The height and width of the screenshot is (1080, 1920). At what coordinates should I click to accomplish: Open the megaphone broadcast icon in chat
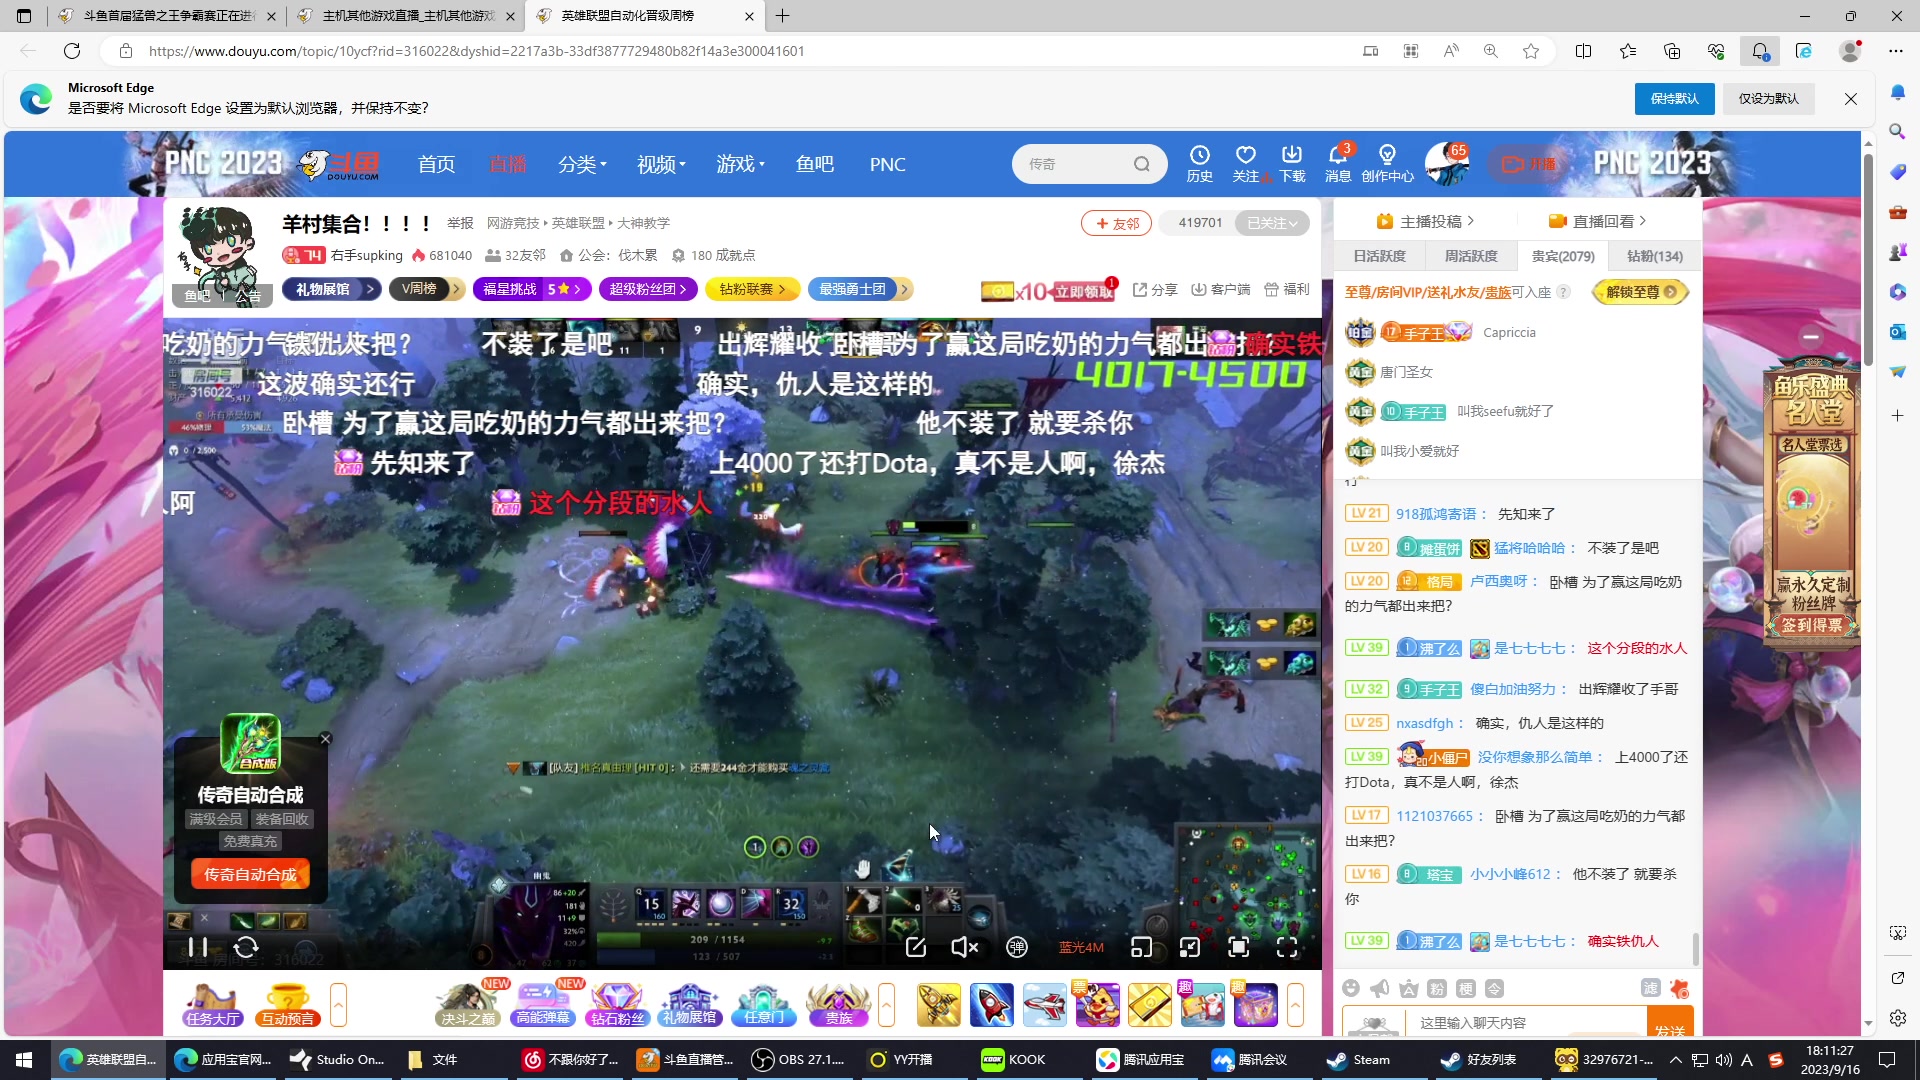click(x=1380, y=988)
